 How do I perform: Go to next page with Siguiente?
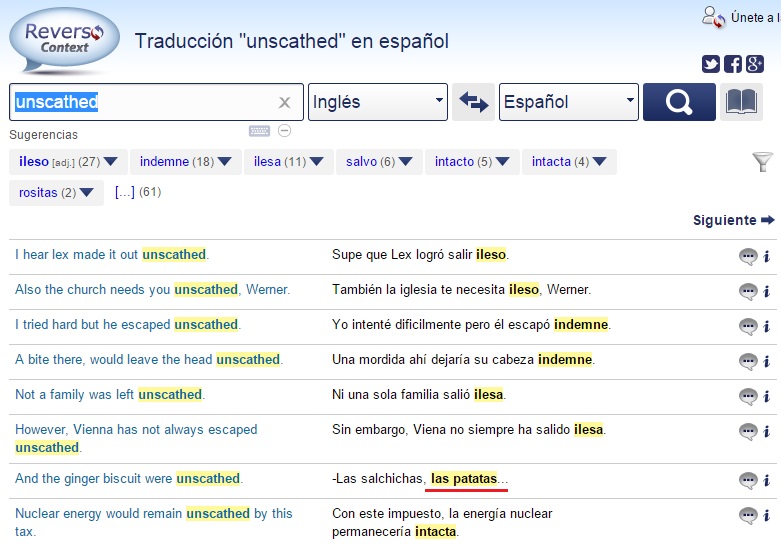click(733, 220)
